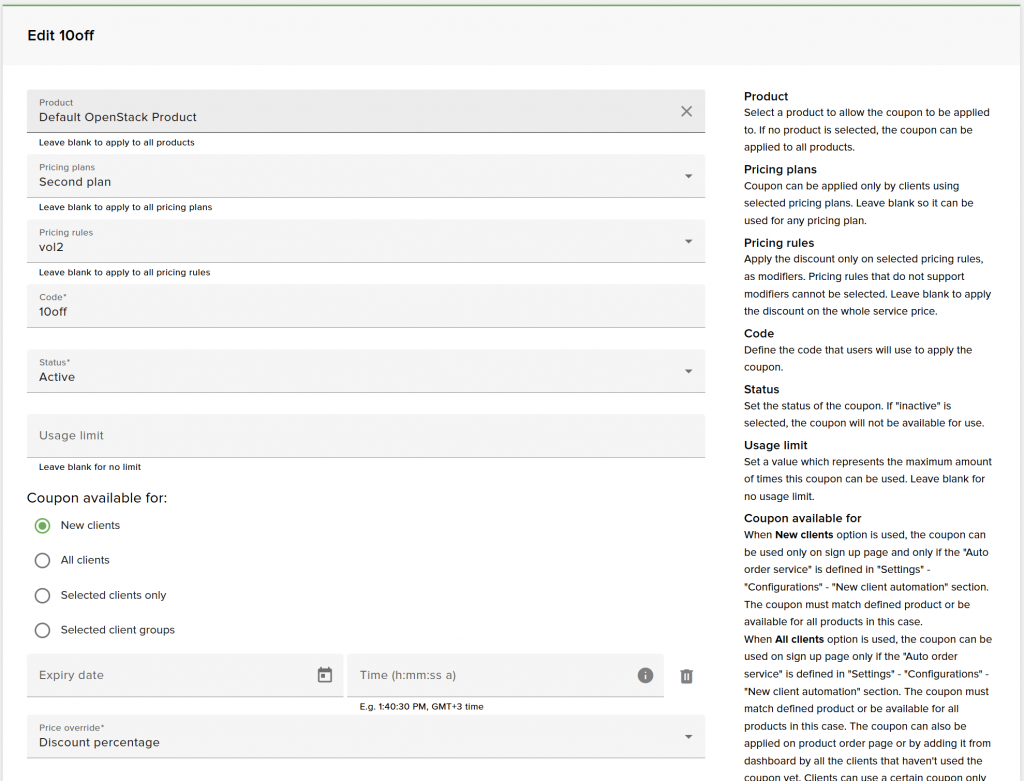
Task: Click the Product field value
Action: coord(118,117)
